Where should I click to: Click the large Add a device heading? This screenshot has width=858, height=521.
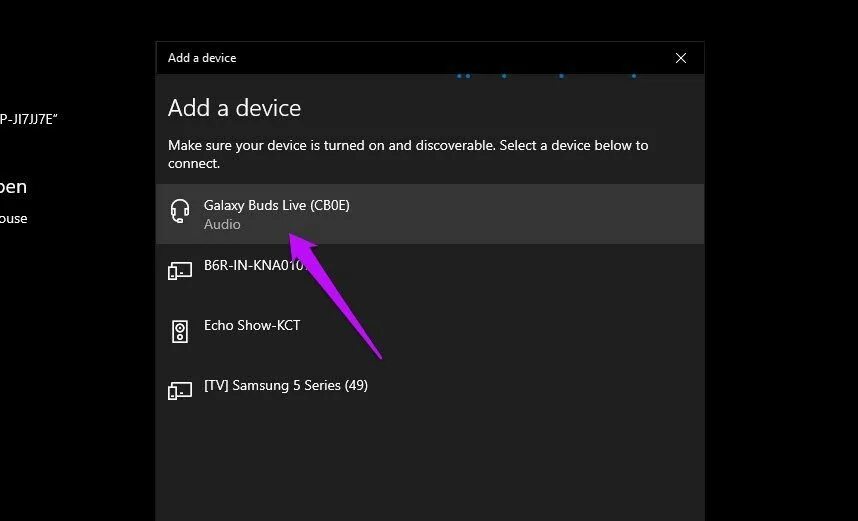tap(234, 108)
